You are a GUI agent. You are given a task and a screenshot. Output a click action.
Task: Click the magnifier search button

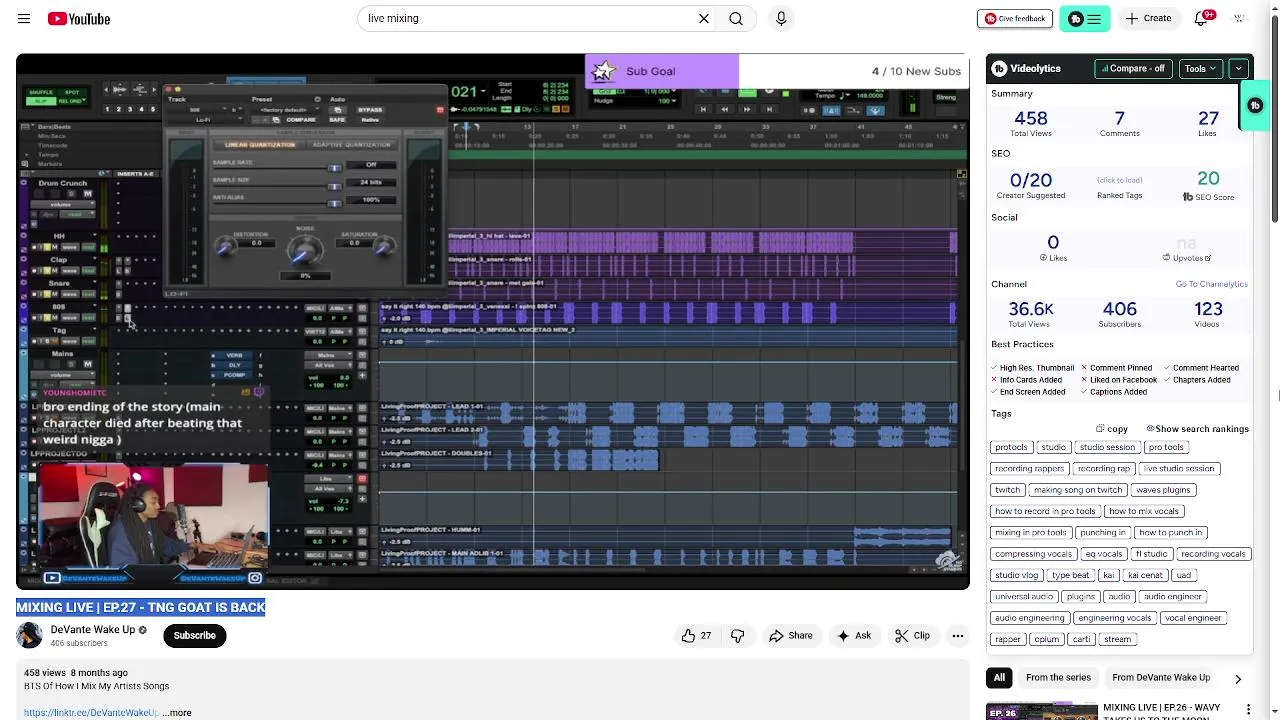736,18
